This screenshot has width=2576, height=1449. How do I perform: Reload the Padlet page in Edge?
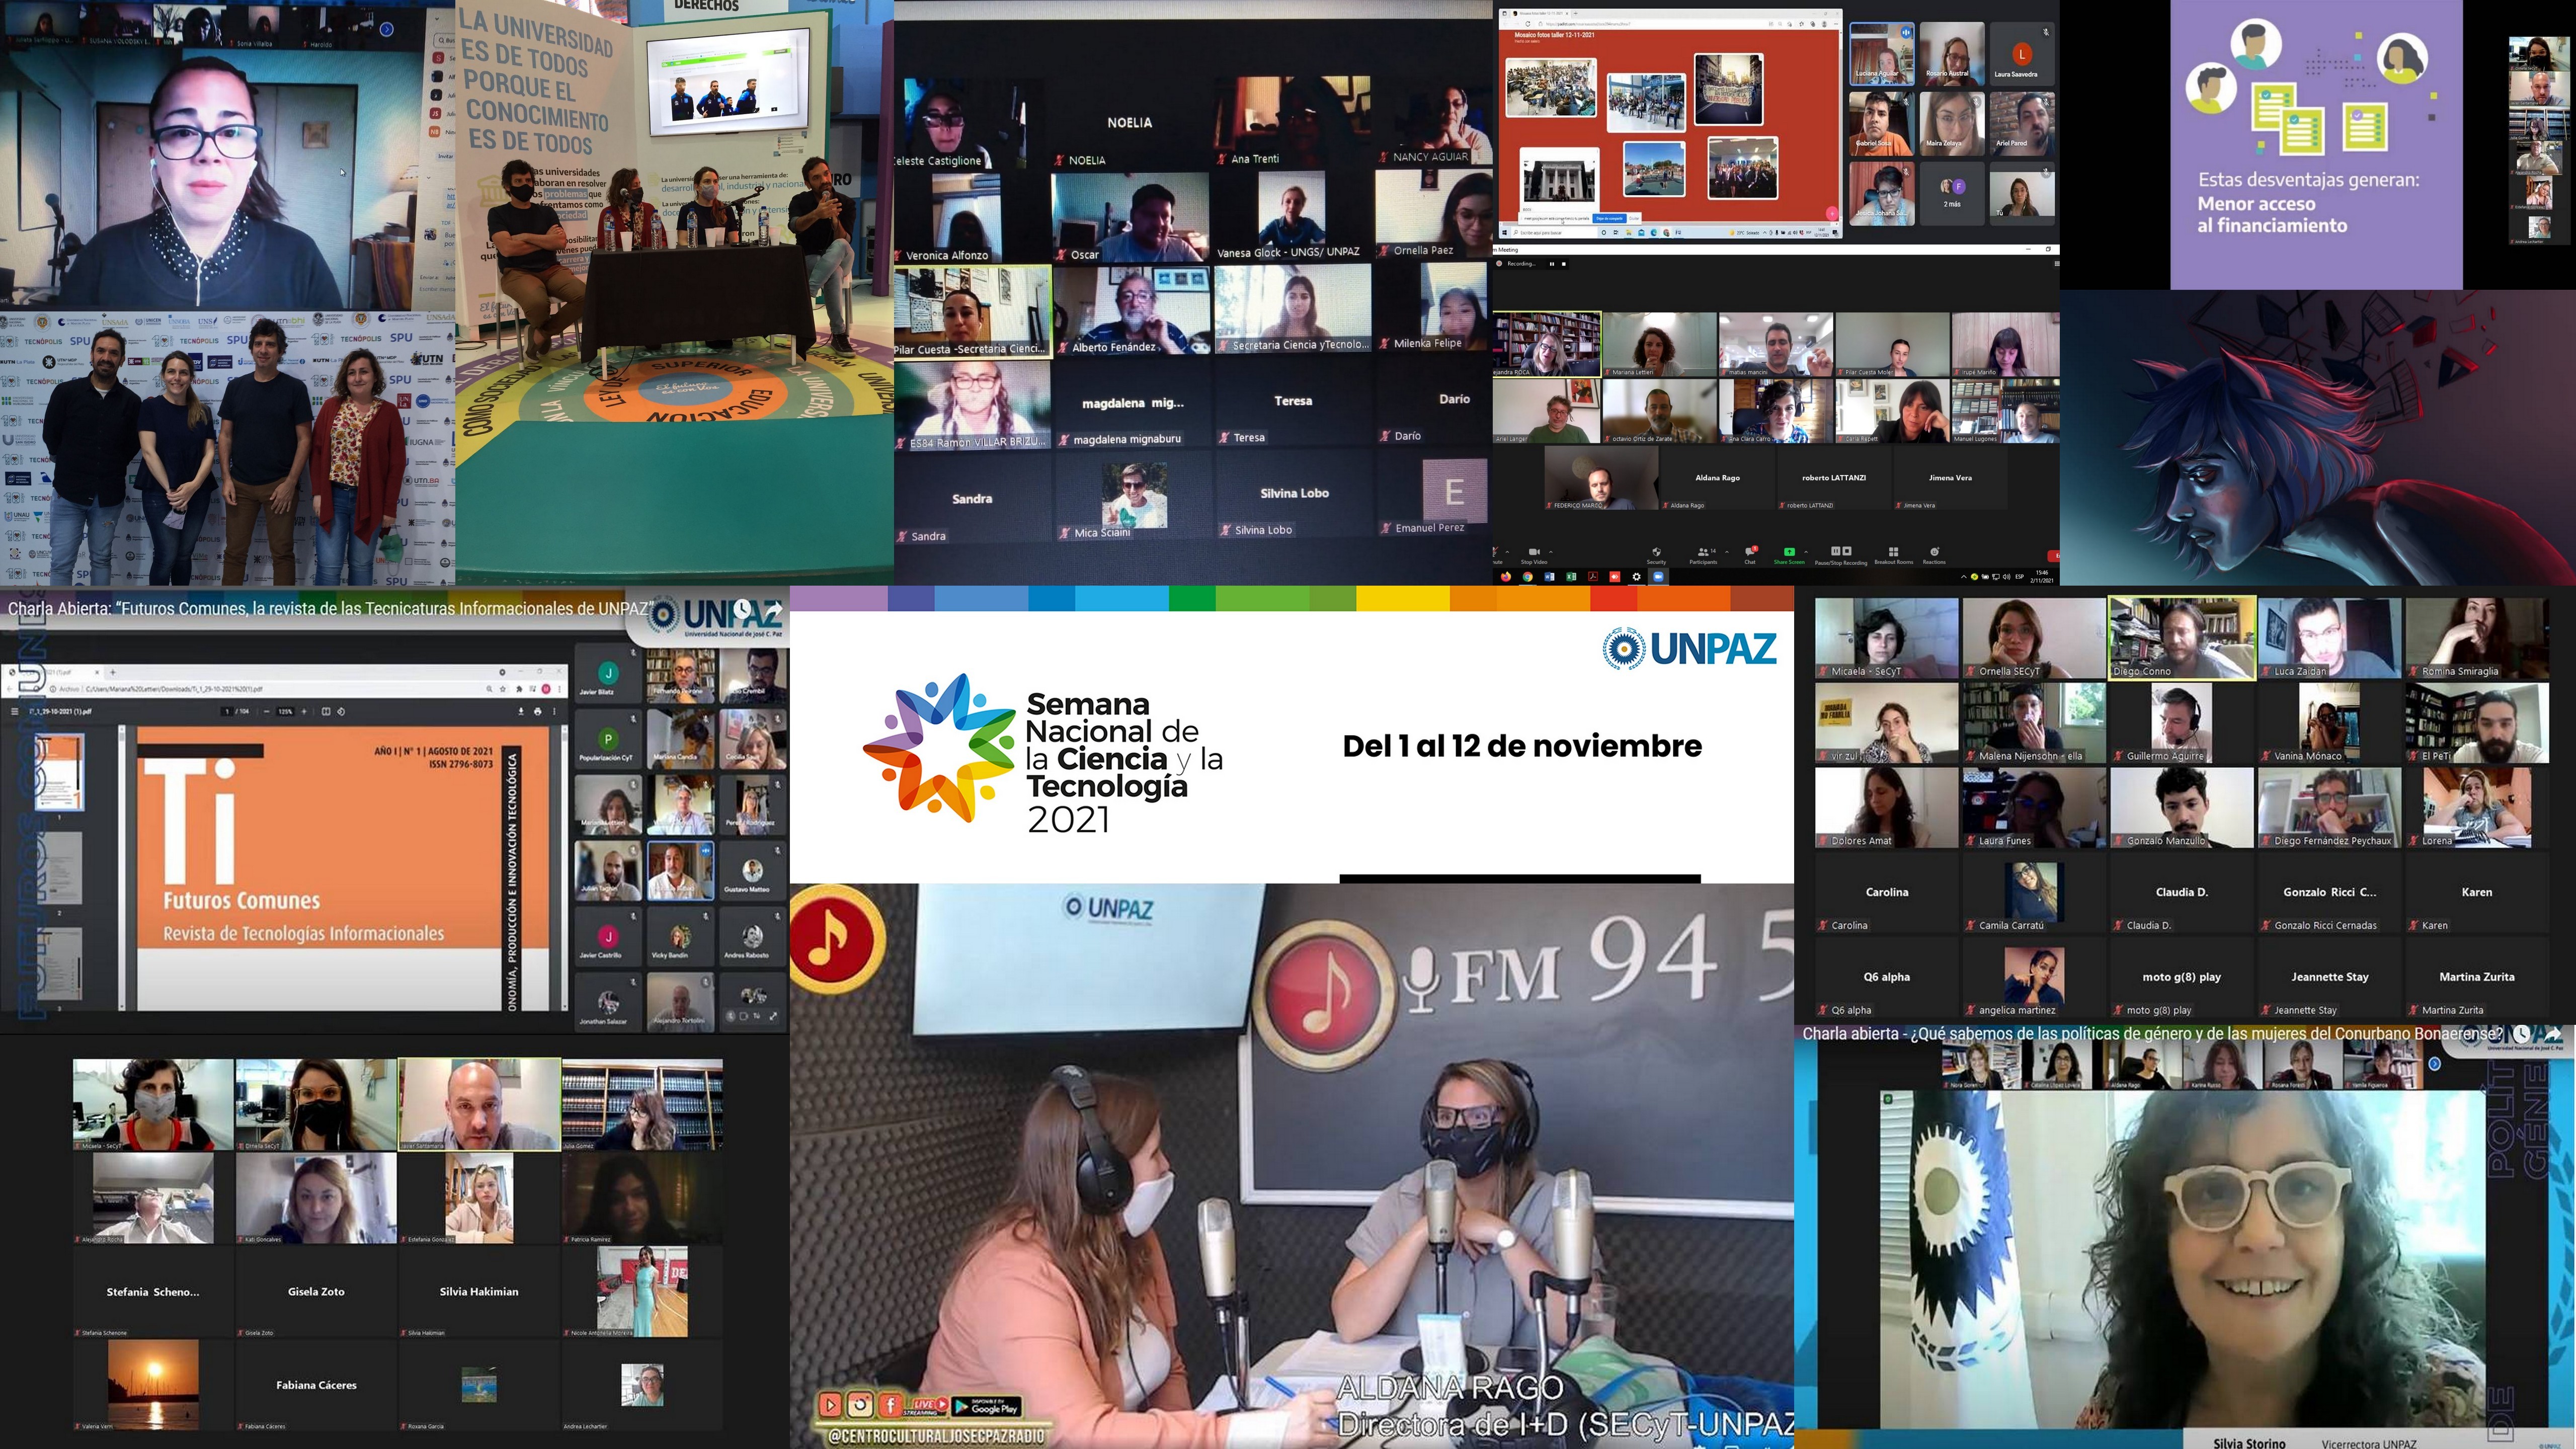1528,24
